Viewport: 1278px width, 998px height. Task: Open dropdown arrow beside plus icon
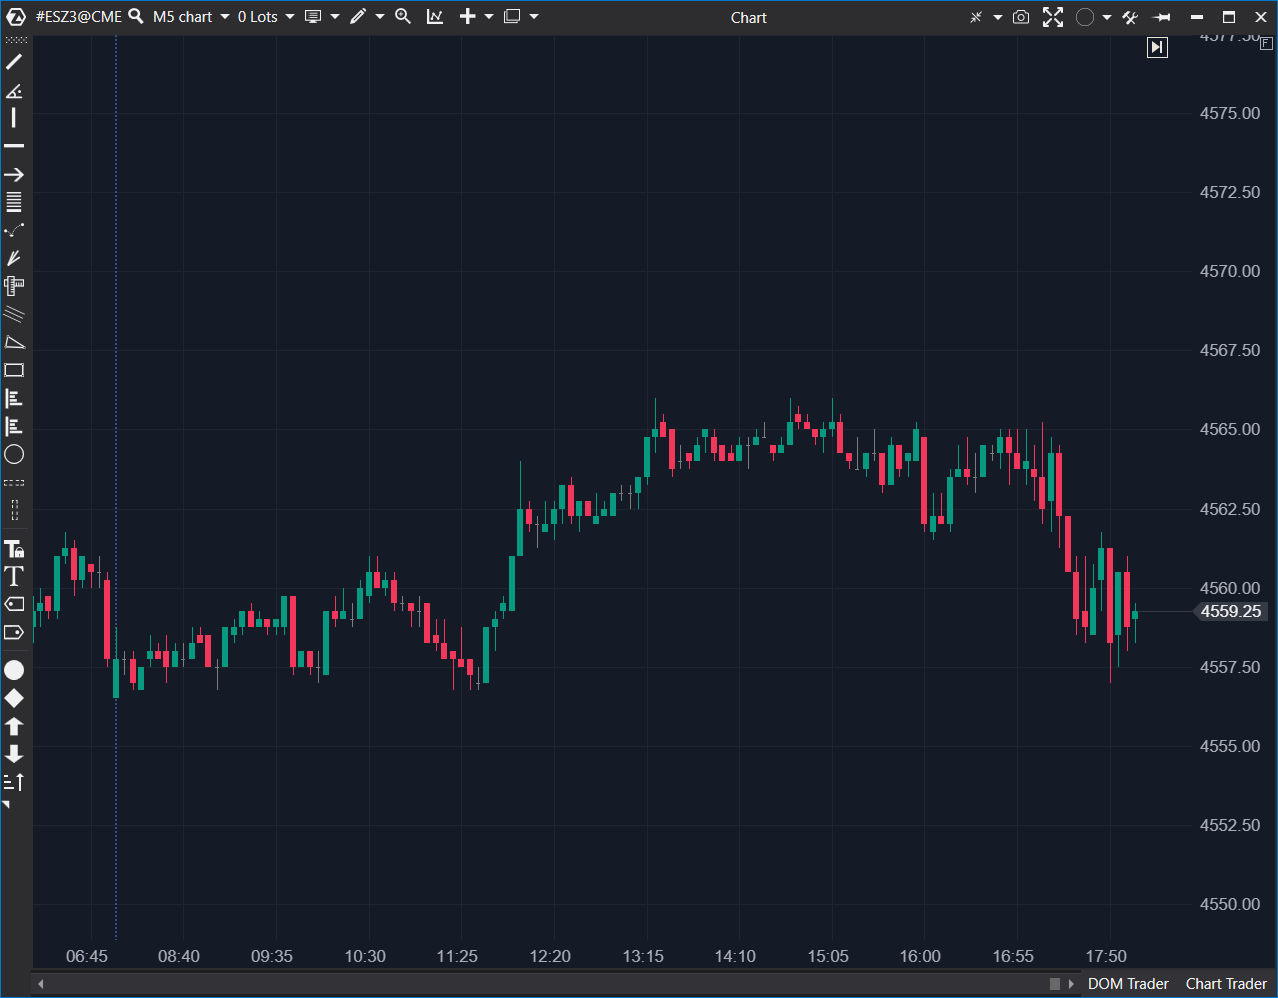click(489, 17)
